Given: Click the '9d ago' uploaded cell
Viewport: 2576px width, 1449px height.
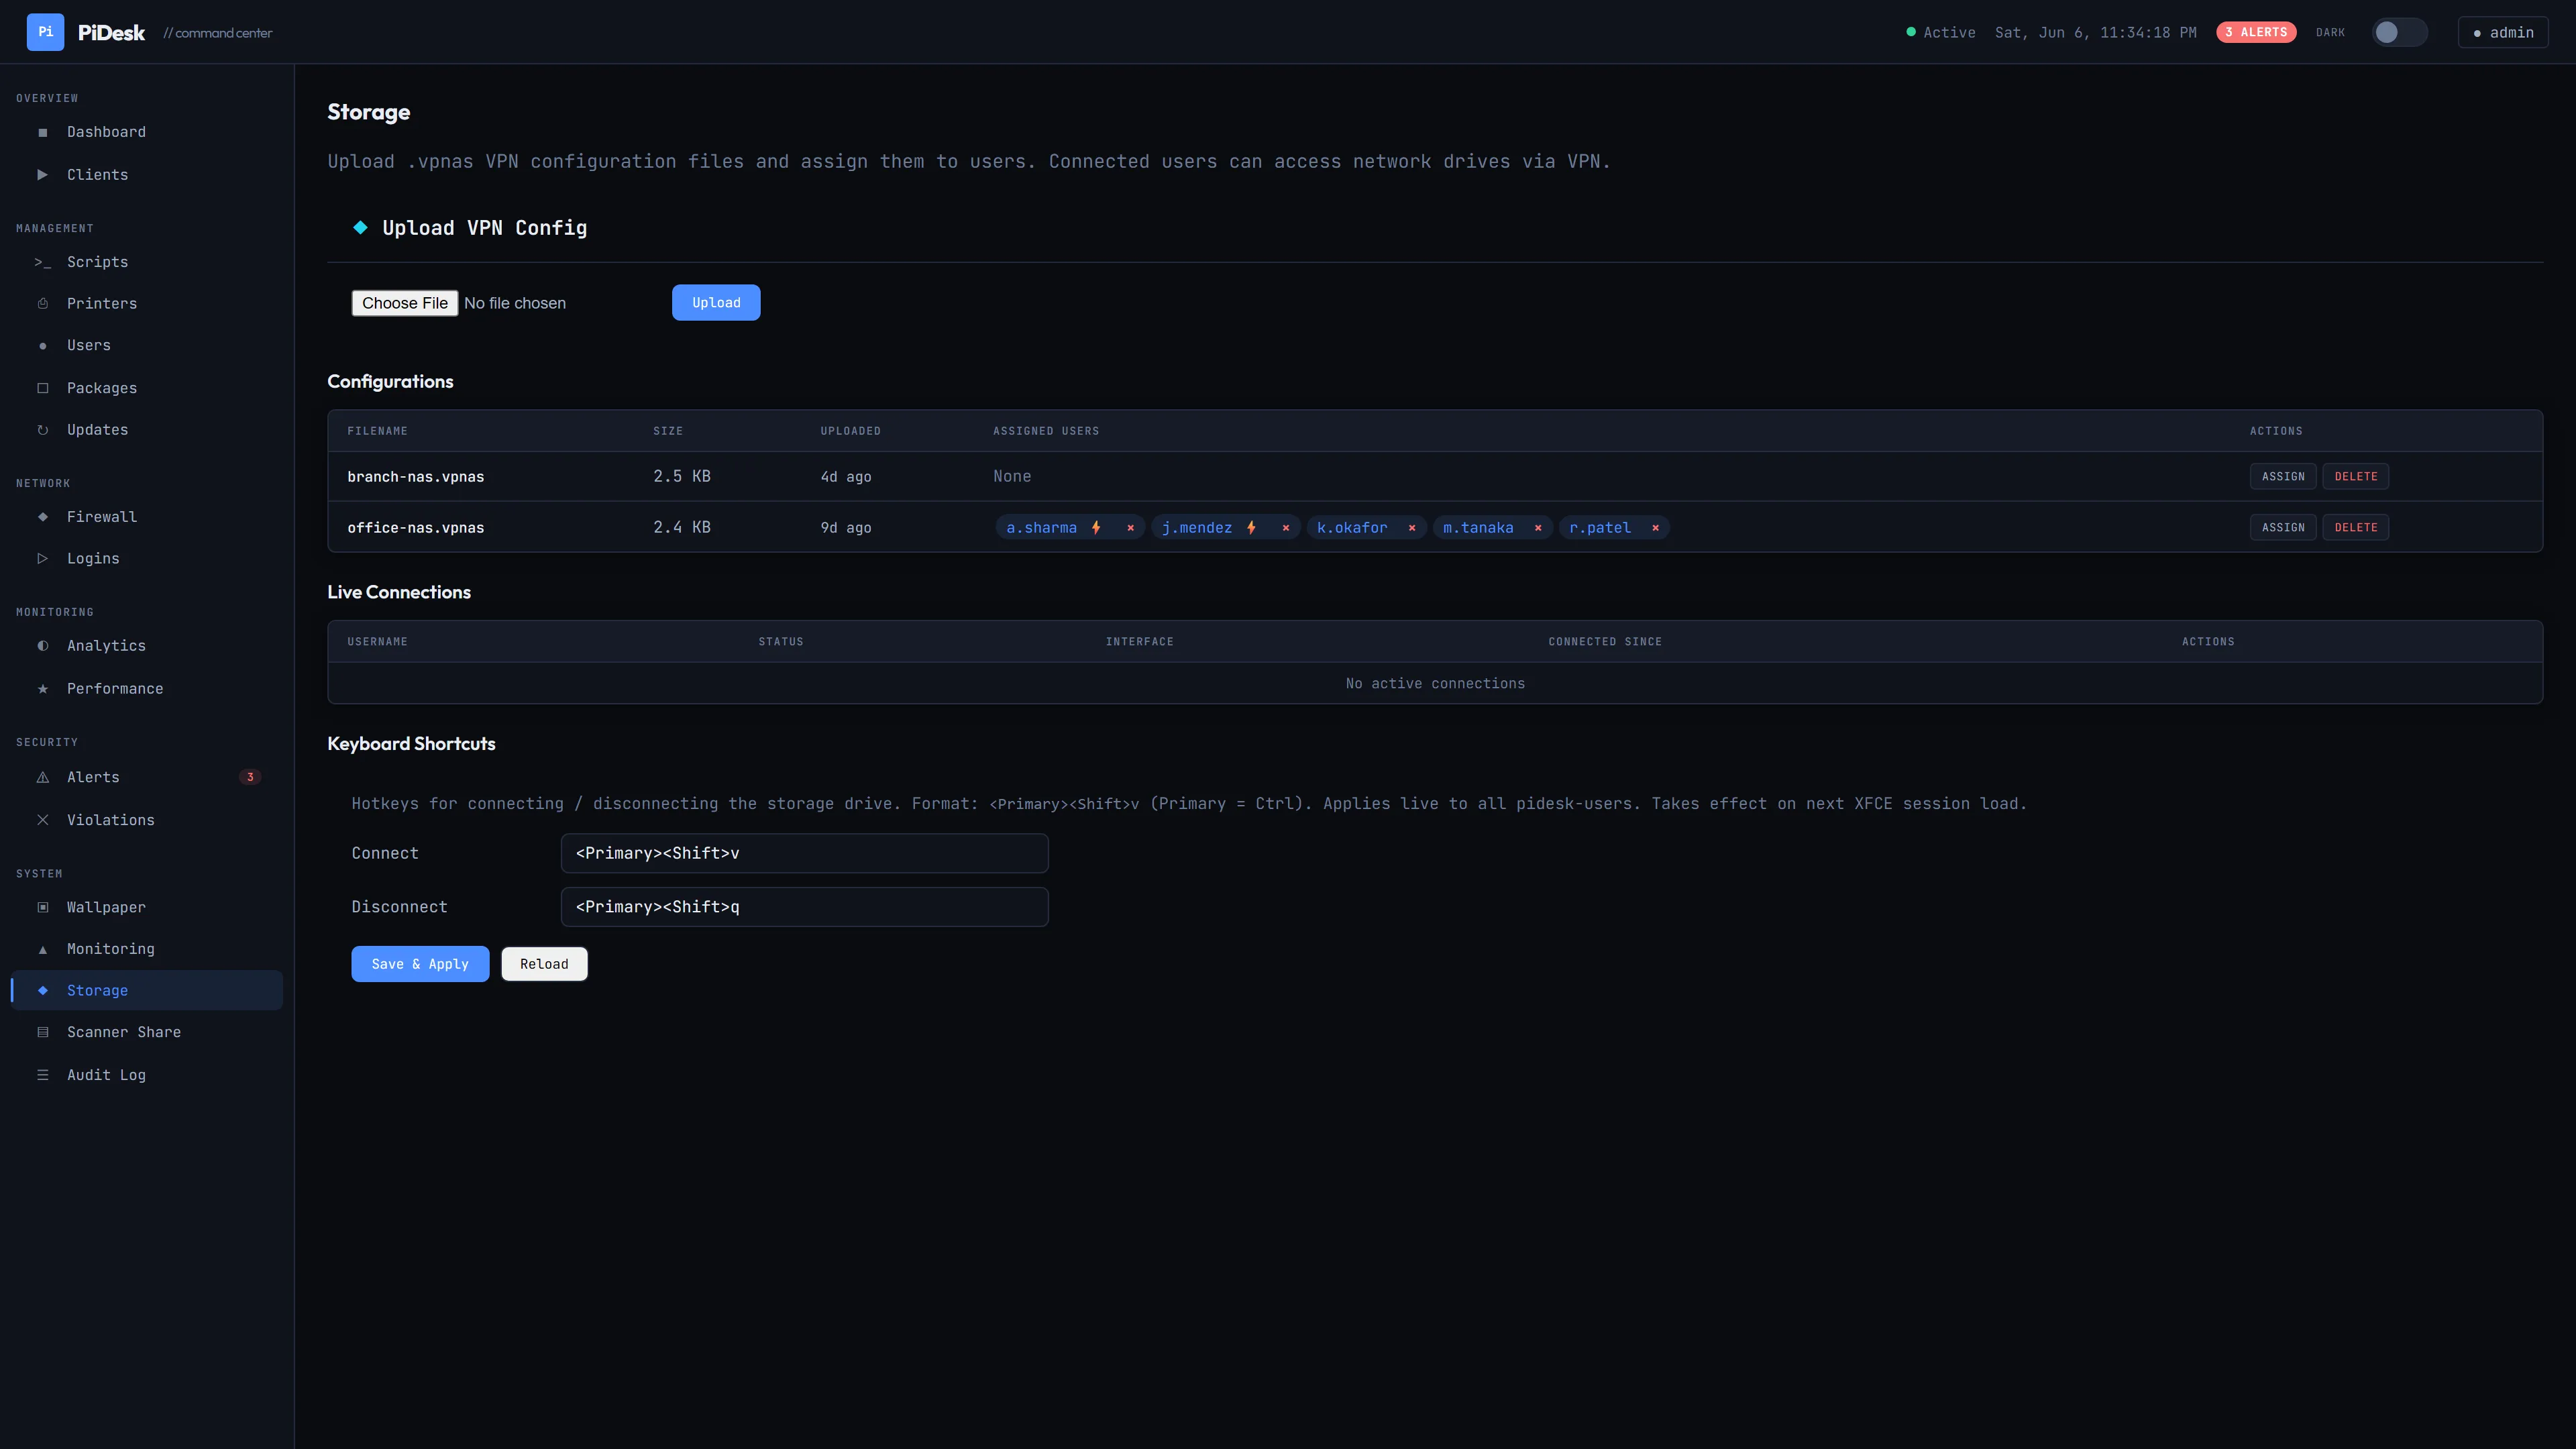Looking at the screenshot, I should [x=846, y=528].
